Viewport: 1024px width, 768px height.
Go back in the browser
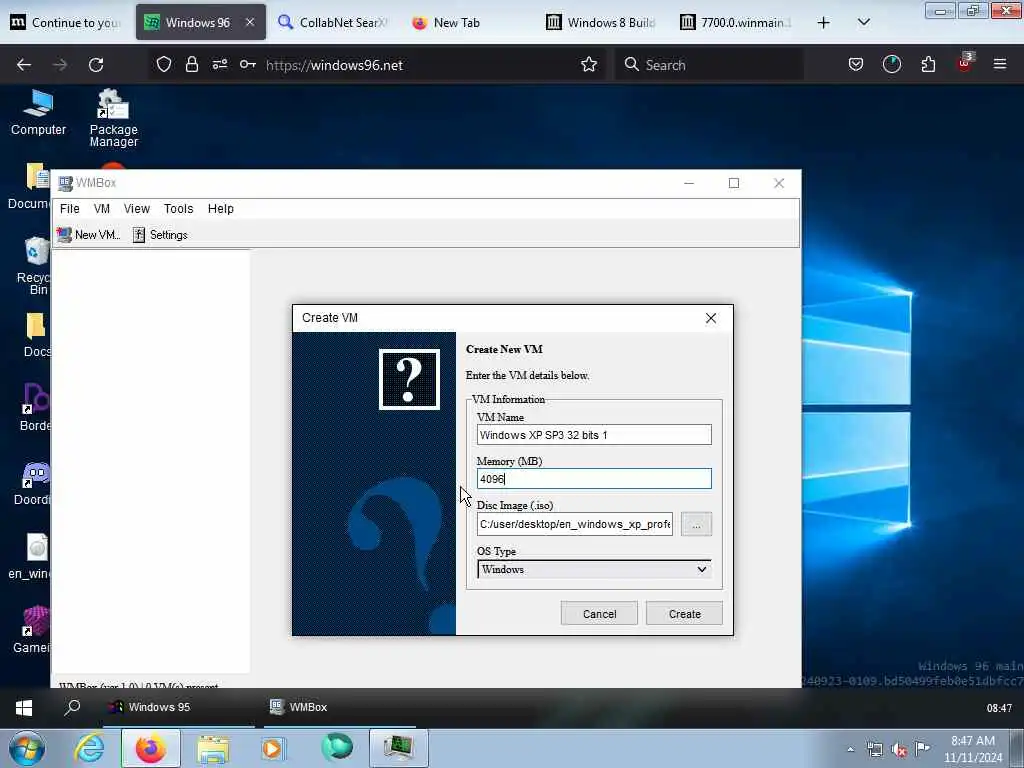click(24, 65)
